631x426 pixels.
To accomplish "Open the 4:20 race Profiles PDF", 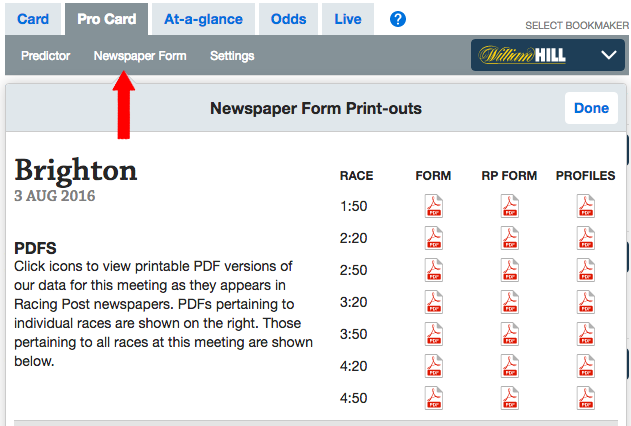I will tap(586, 366).
